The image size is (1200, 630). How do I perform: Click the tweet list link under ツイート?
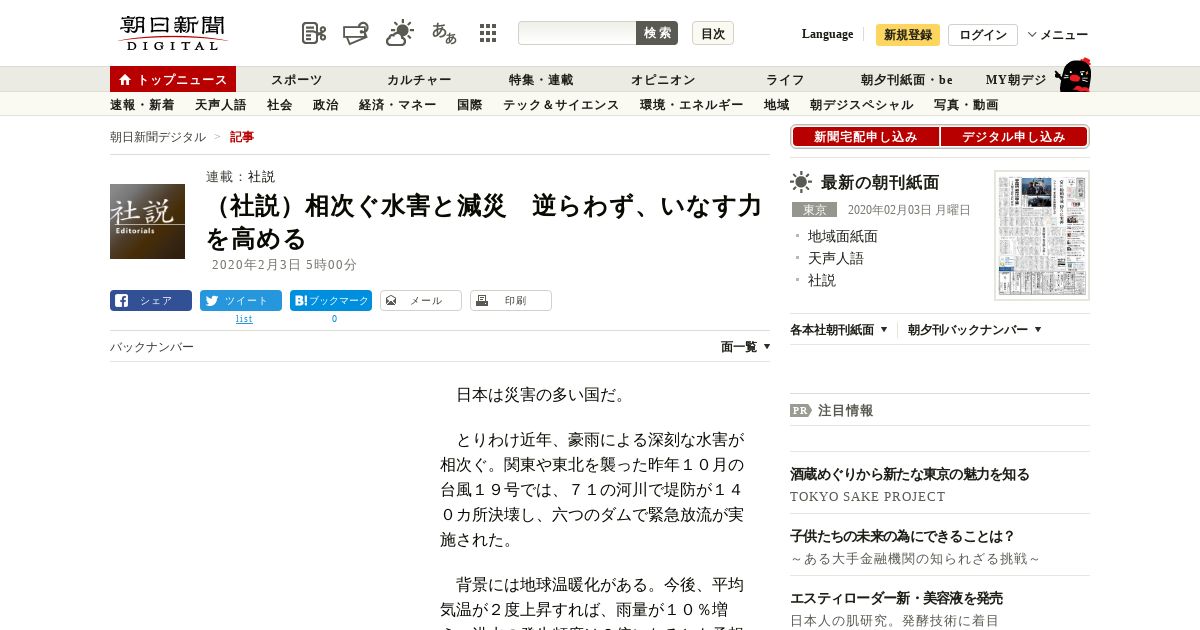[244, 319]
